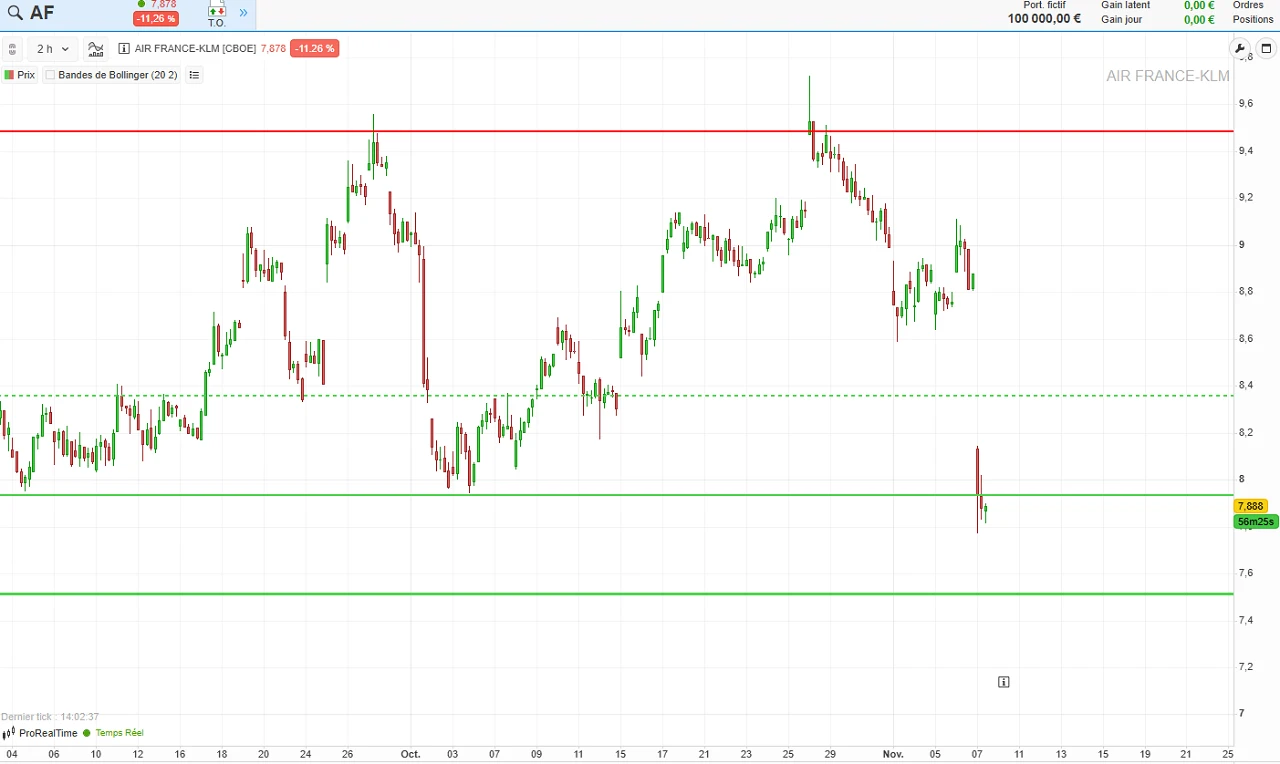Image resolution: width=1280 pixels, height=764 pixels.
Task: Click the red -11.26 % chart title badge
Action: [x=314, y=48]
